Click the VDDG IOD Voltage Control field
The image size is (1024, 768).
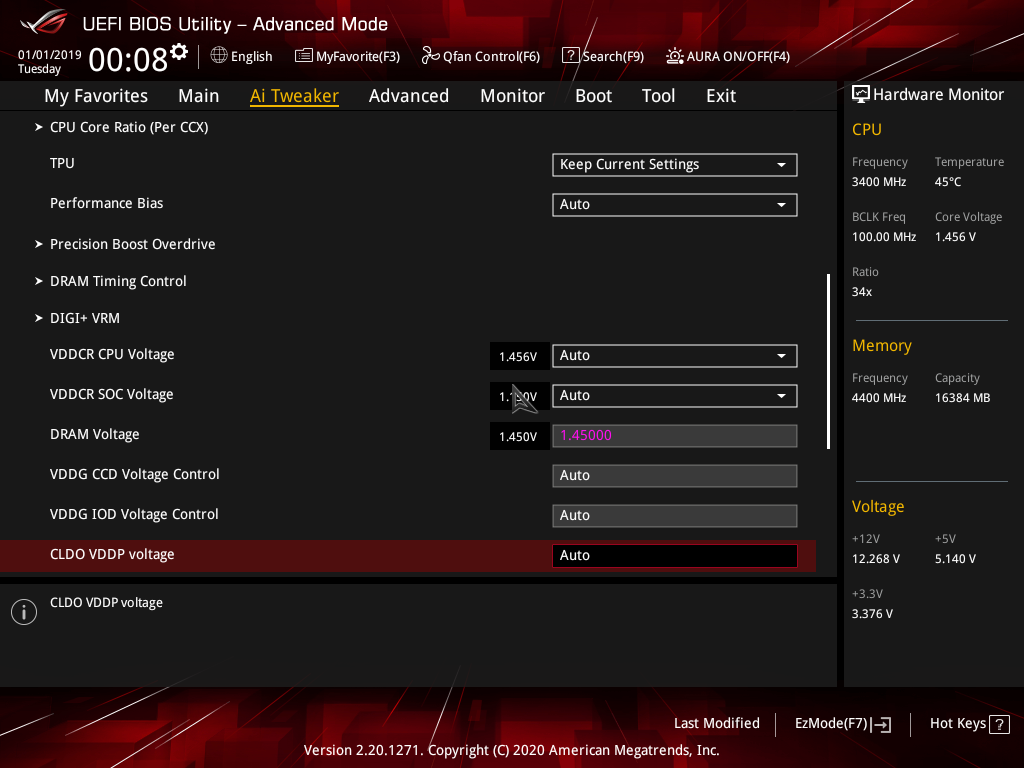pyautogui.click(x=675, y=515)
